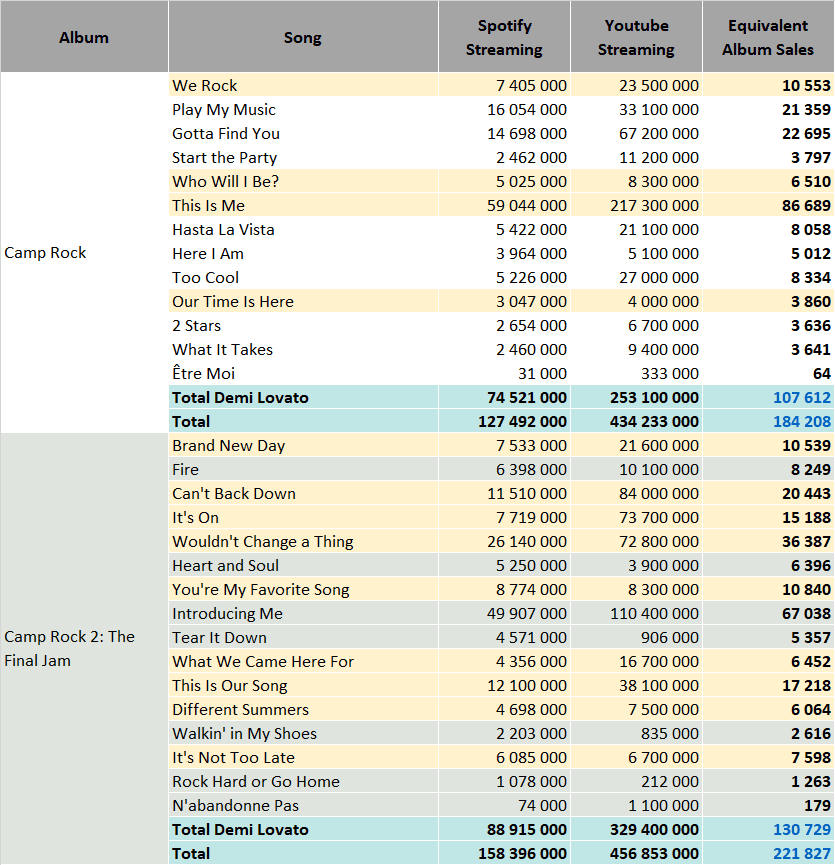Viewport: 835px width, 865px height.
Task: Select the Different Summers song cell
Action: coord(303,709)
